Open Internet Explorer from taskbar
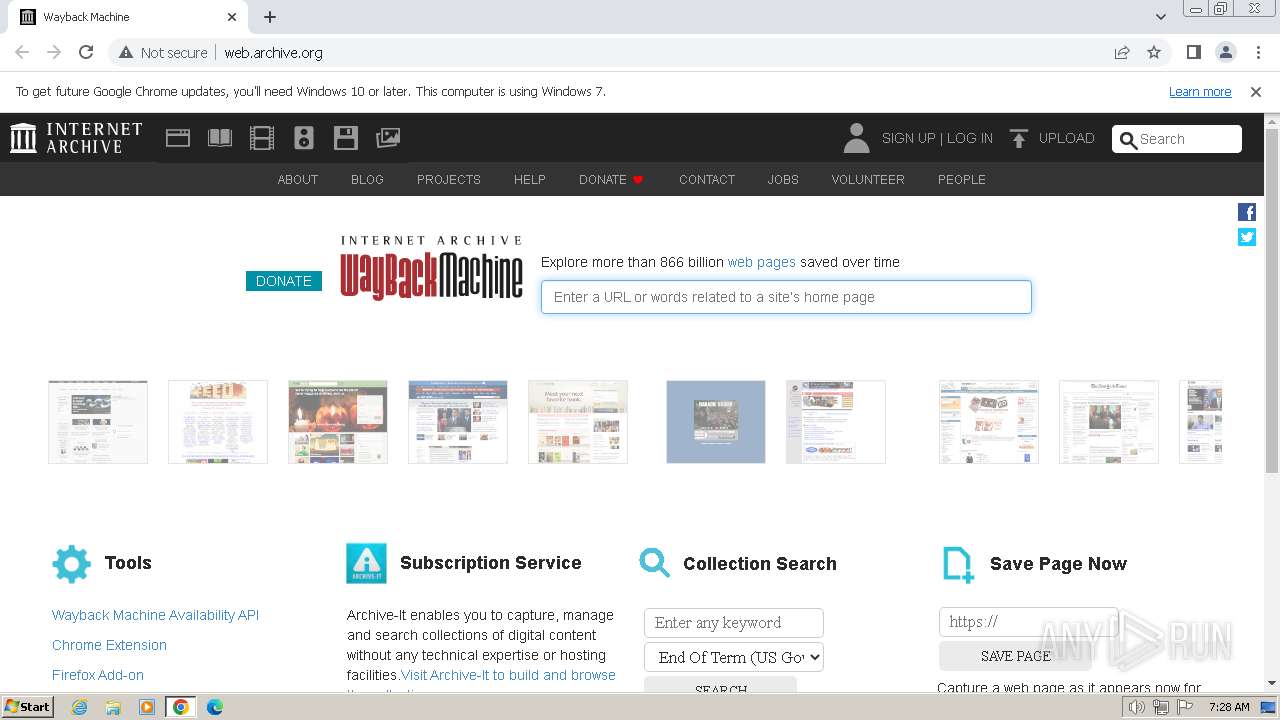Screen dimensions: 1280x720 click(80, 707)
